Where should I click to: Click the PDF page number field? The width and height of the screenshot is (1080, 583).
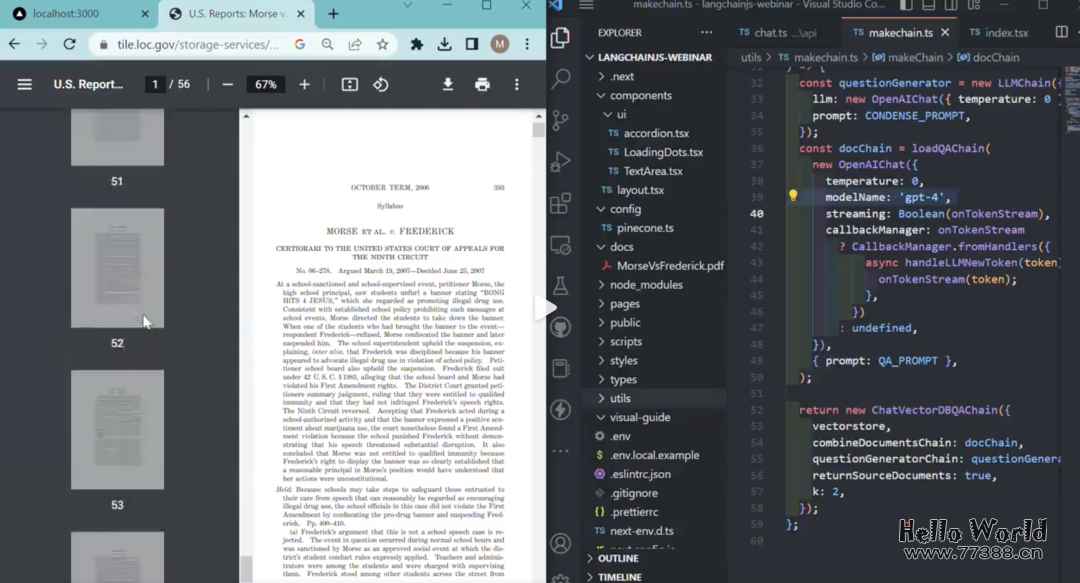click(x=155, y=85)
